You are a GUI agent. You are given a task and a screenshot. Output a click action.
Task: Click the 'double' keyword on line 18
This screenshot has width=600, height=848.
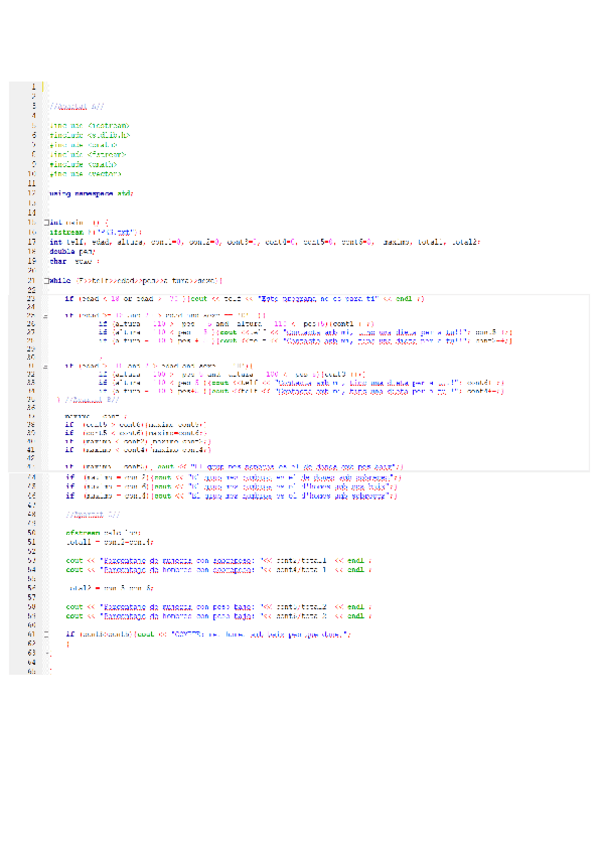pyautogui.click(x=60, y=251)
